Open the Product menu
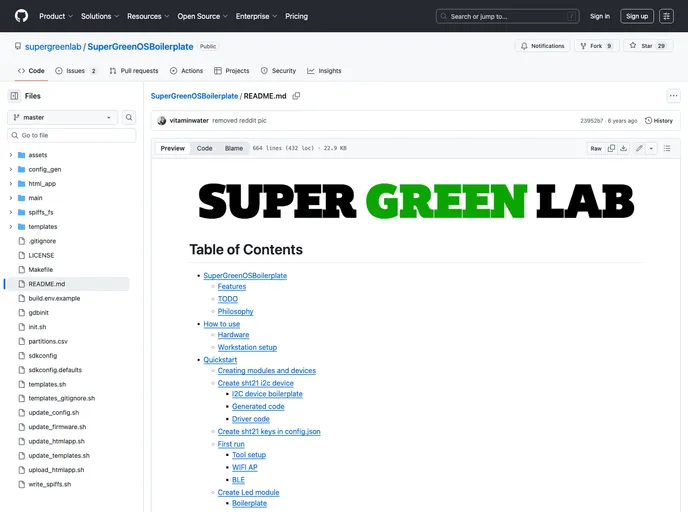This screenshot has width=688, height=512. click(x=56, y=16)
